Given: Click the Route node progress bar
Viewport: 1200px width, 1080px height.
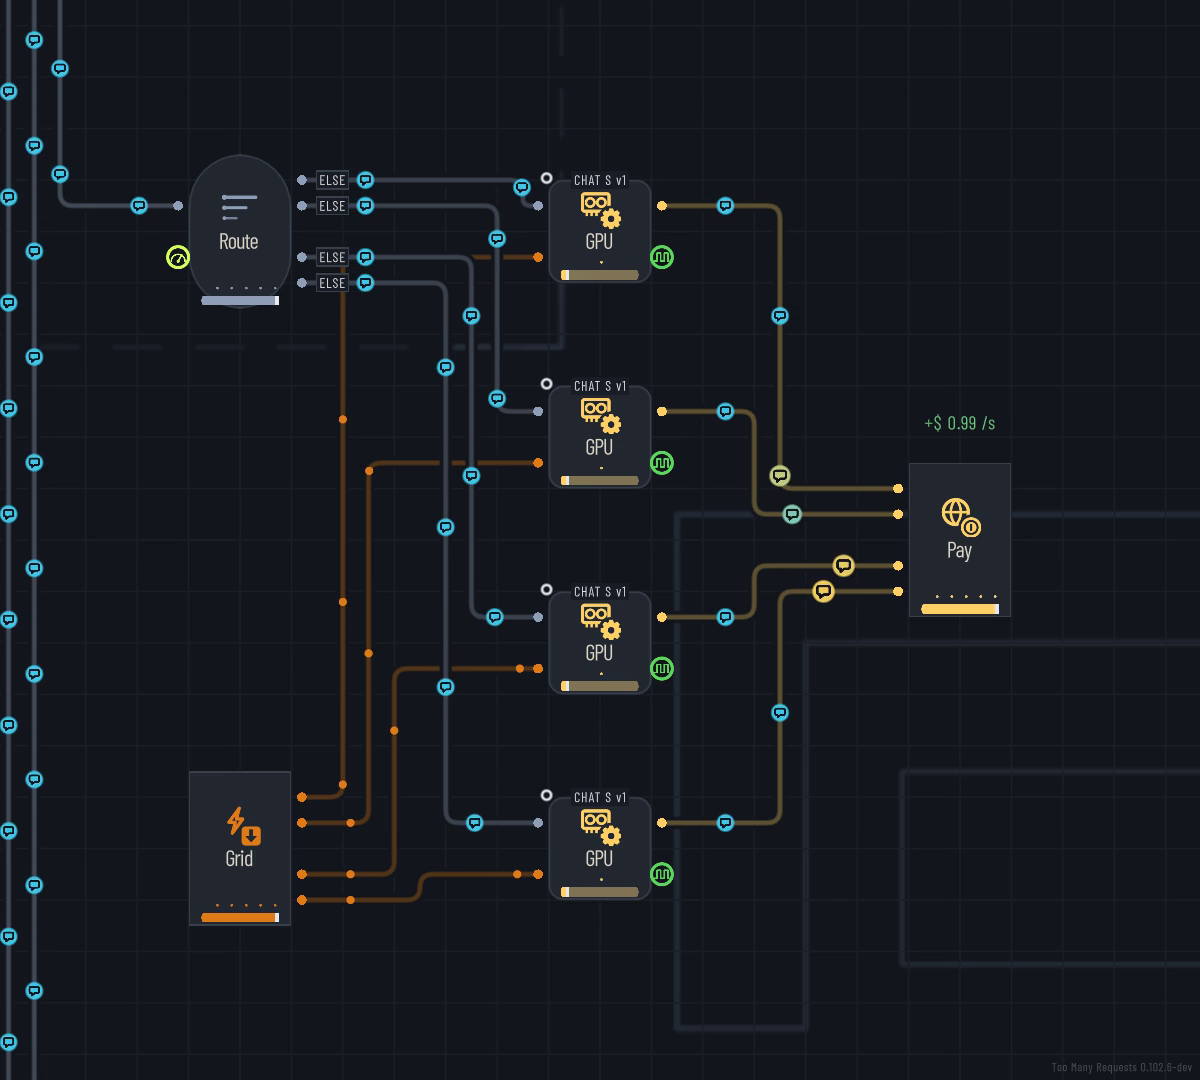Looking at the screenshot, I should click(240, 300).
